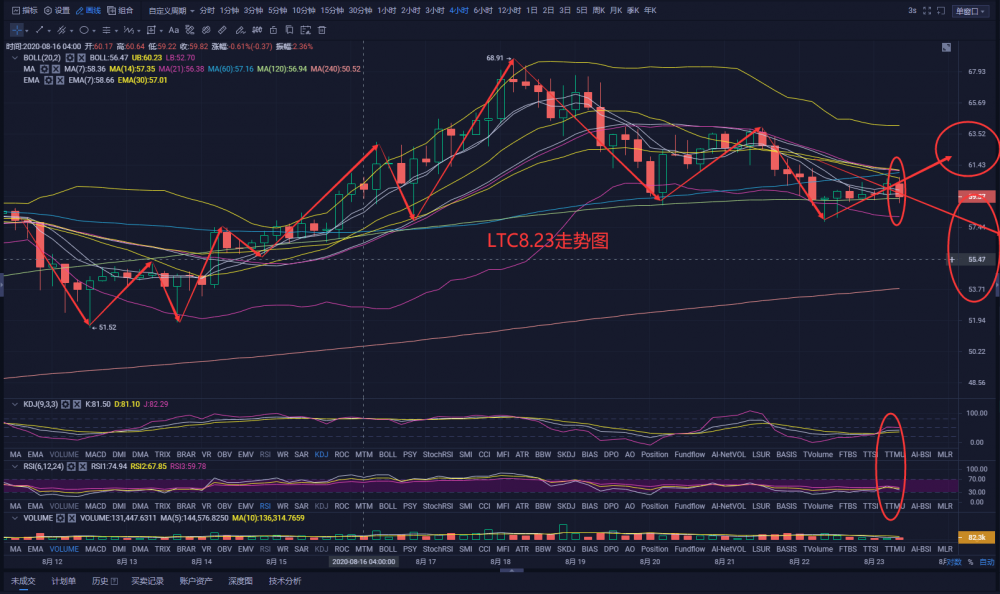The height and width of the screenshot is (594, 1000).
Task: Select the position measurement tool
Action: (151, 30)
